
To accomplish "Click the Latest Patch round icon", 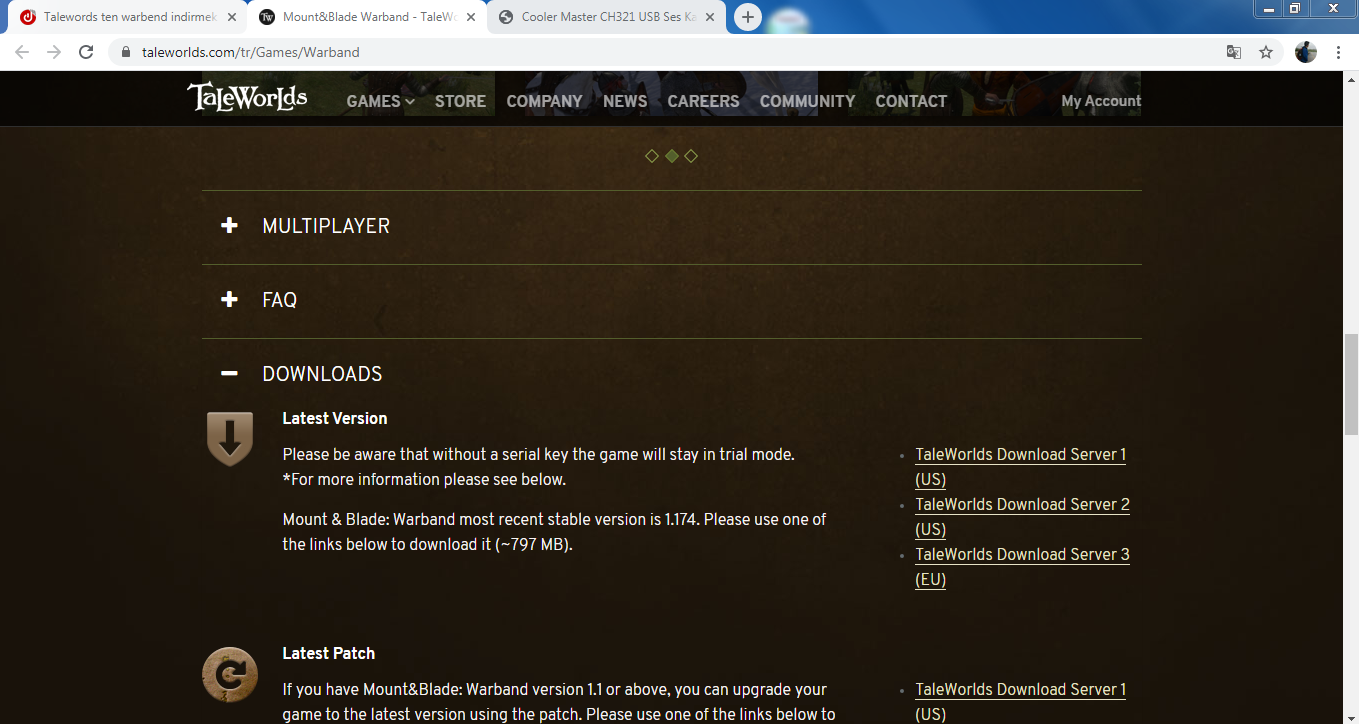I will tap(229, 675).
